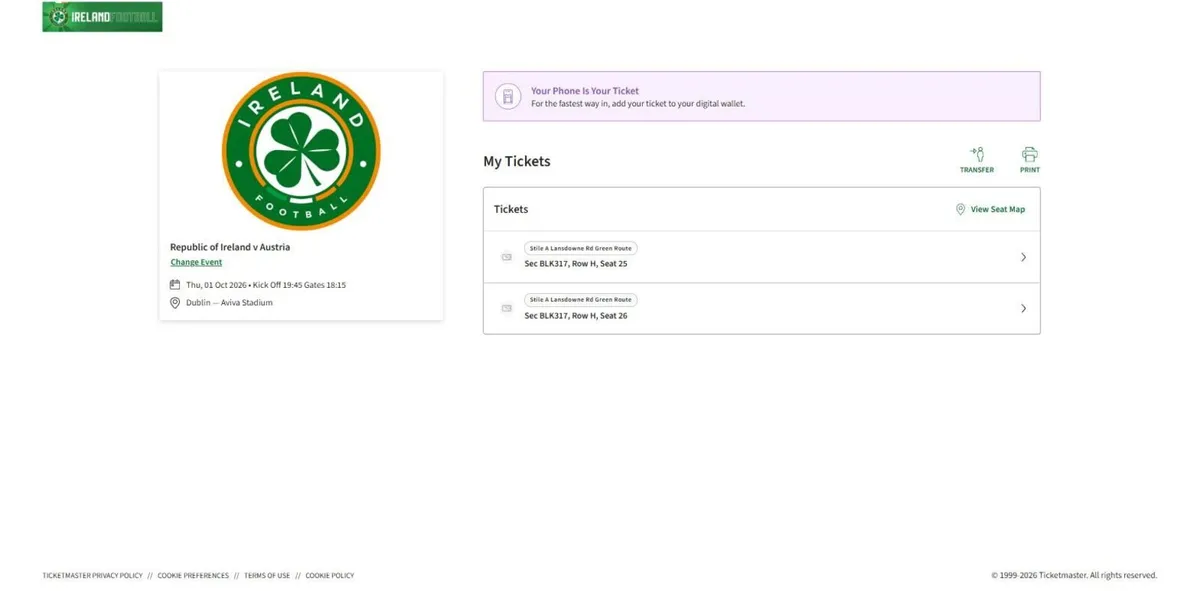Select 'Sec BLK317, Row H, Seat 26' text
1200x591 pixels.
point(576,316)
